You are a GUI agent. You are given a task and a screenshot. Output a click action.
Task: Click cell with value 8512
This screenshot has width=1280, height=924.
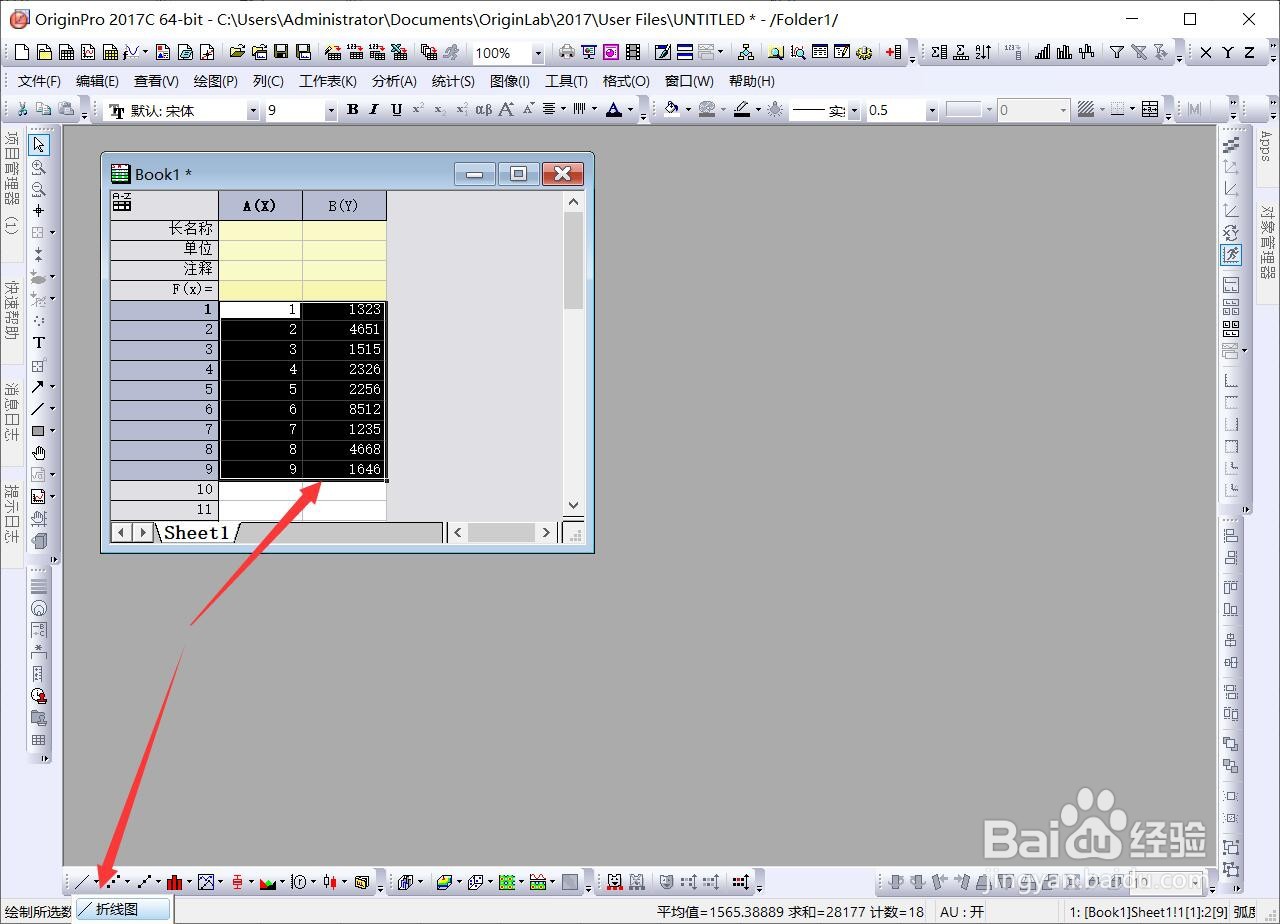click(x=344, y=410)
